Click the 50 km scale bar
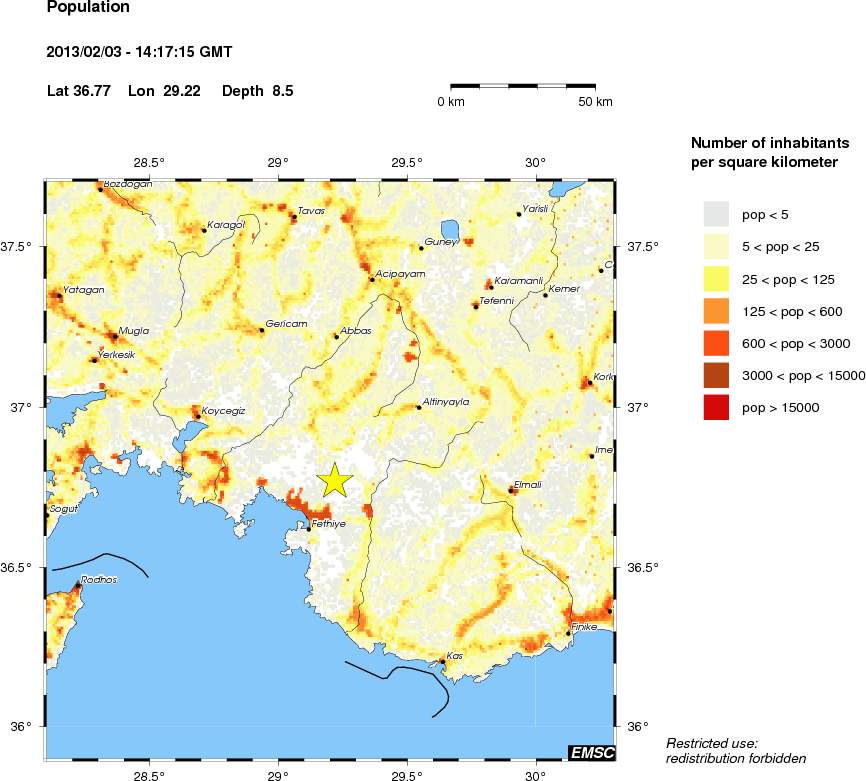The height and width of the screenshot is (781, 866). 523,87
